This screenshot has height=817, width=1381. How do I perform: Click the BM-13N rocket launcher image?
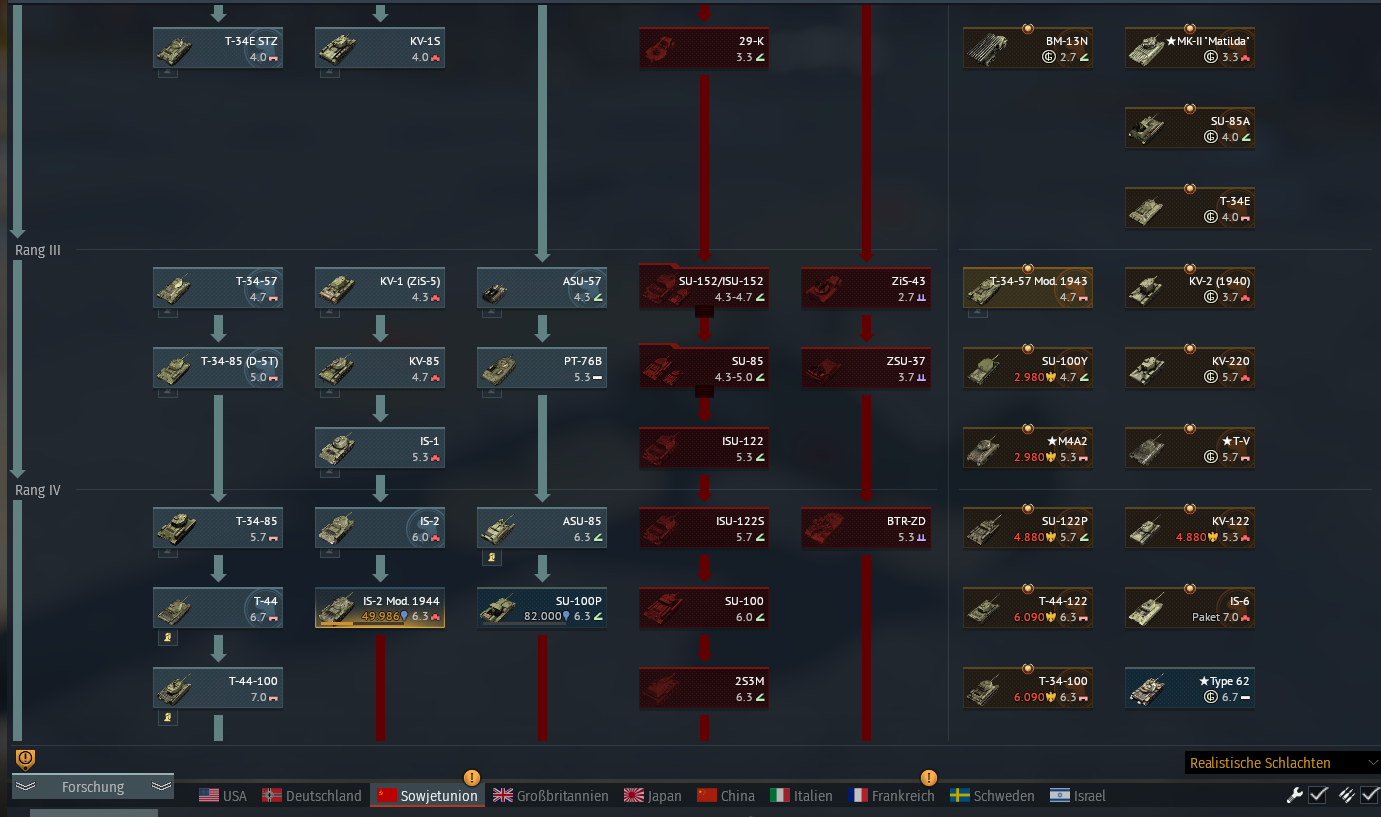(x=987, y=49)
